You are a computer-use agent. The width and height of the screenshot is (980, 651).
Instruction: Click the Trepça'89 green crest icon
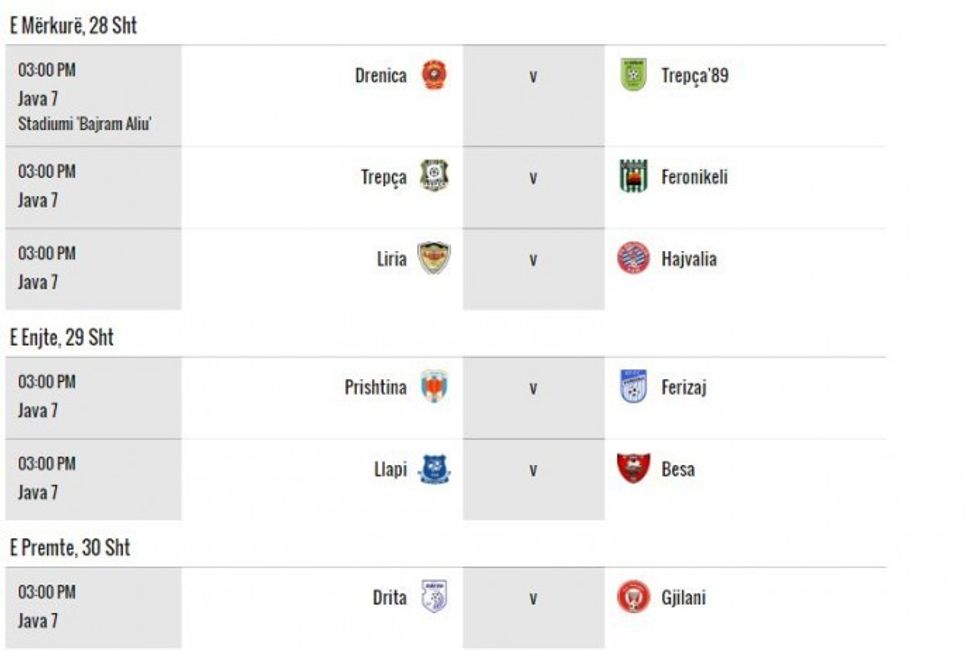pos(633,75)
